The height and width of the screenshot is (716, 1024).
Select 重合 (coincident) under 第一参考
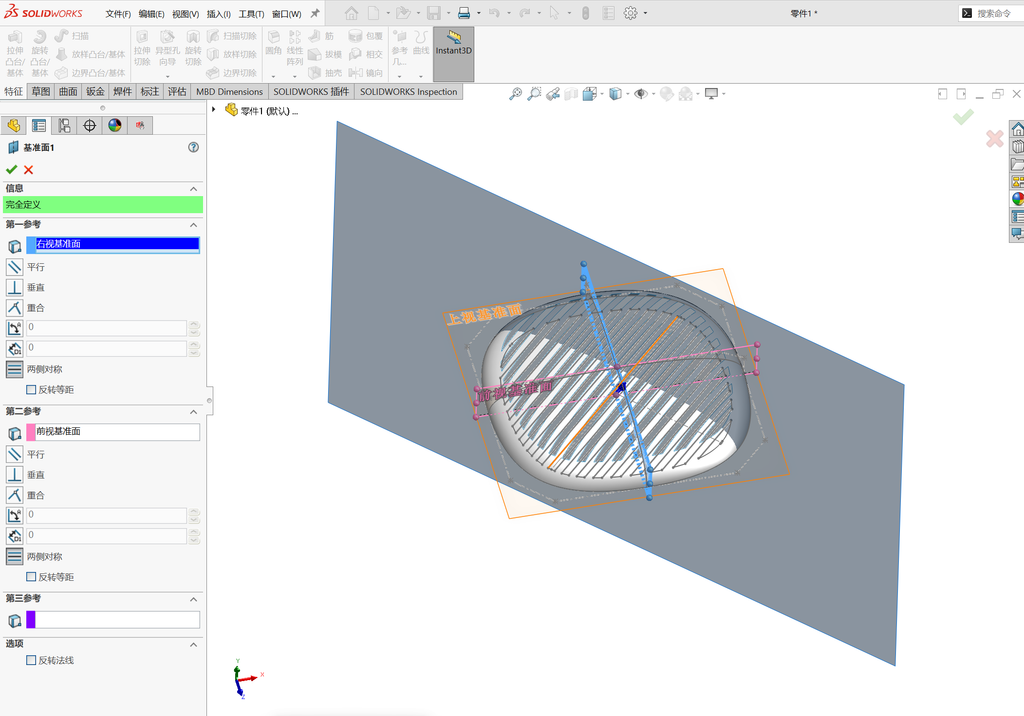point(14,307)
